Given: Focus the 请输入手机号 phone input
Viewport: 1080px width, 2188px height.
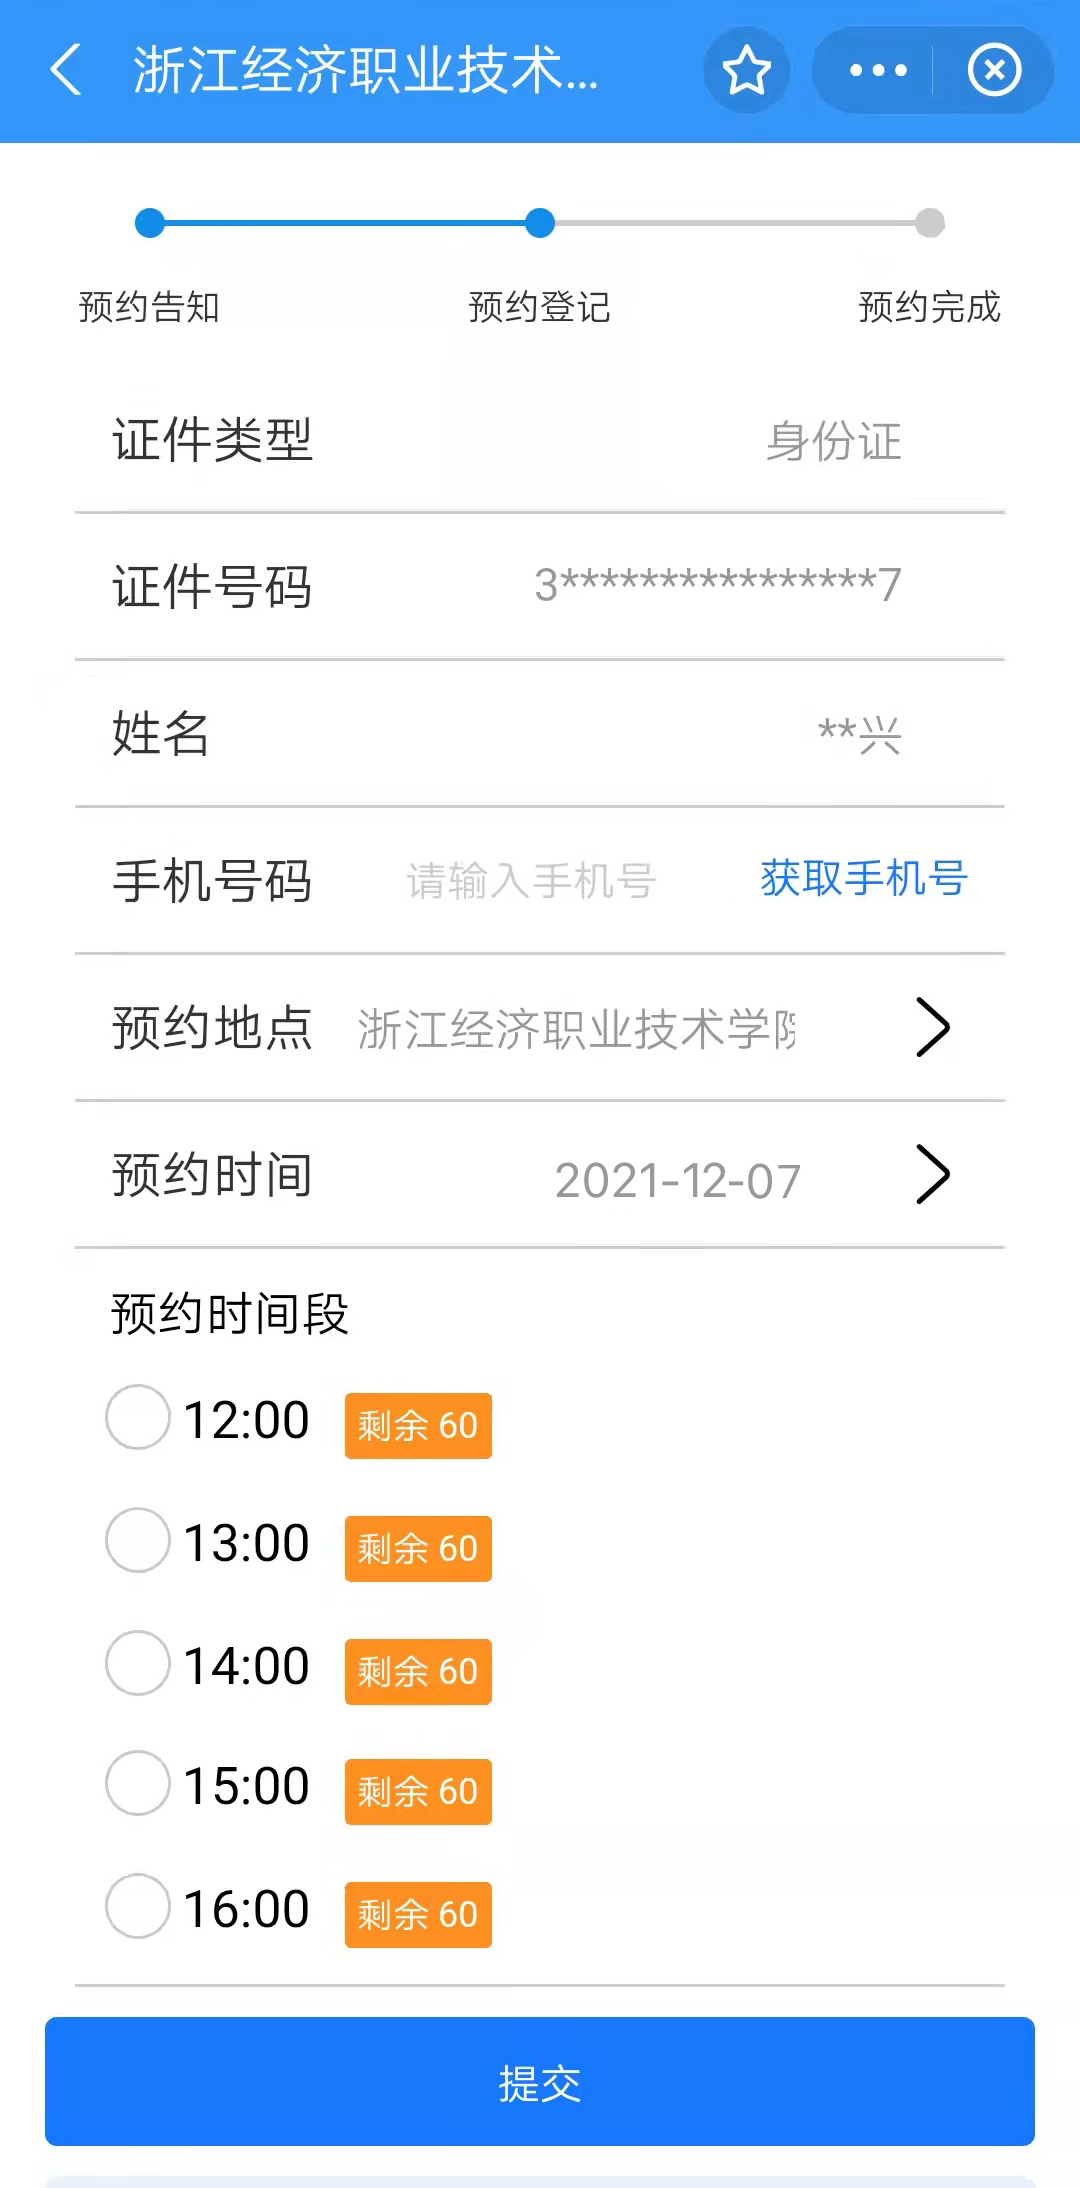Looking at the screenshot, I should [531, 881].
